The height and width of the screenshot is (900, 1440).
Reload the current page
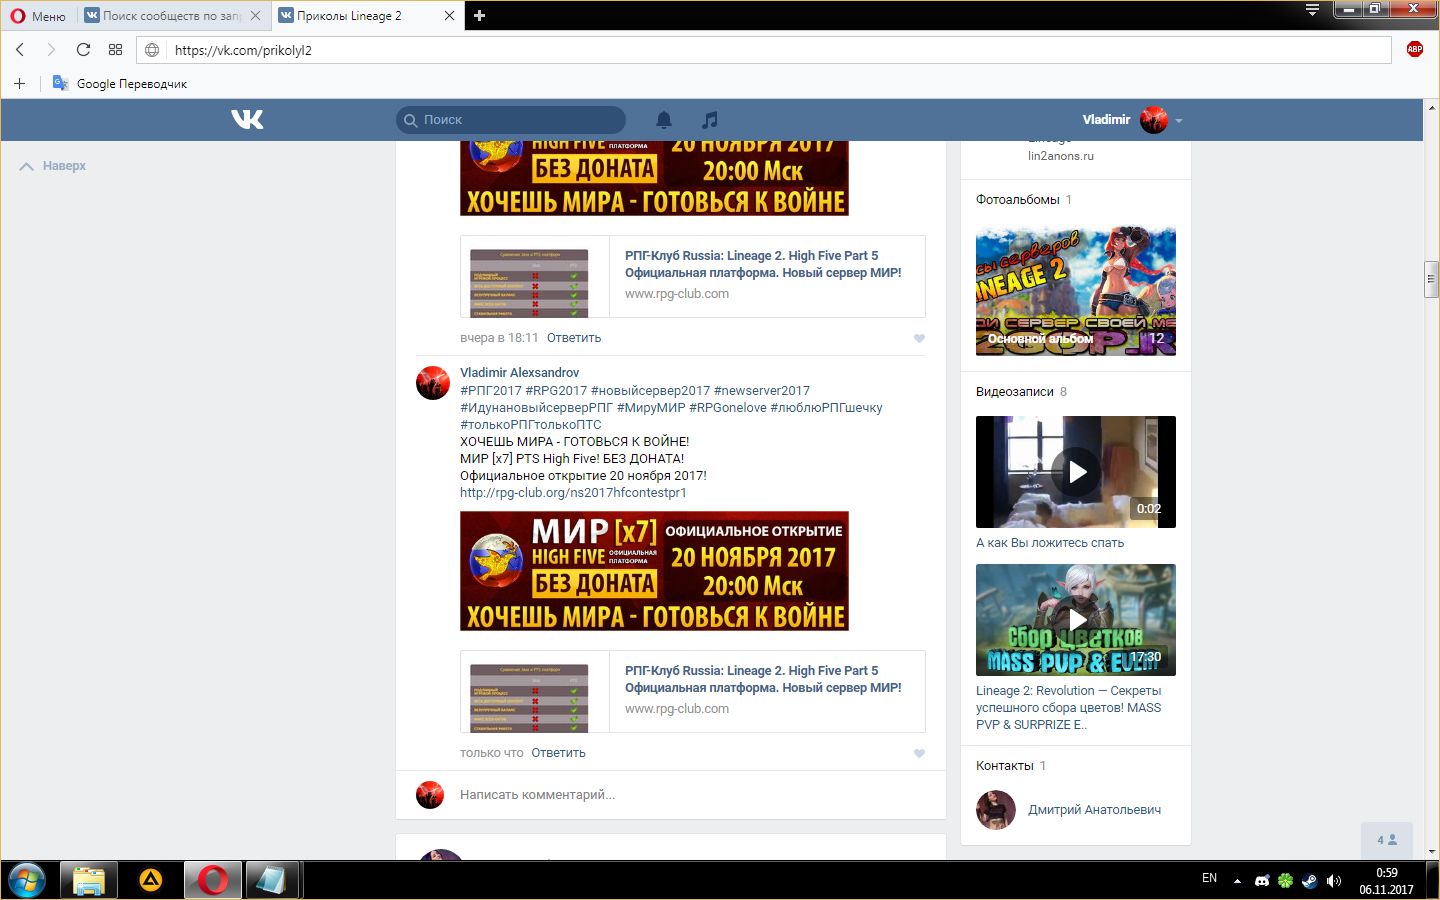83,50
